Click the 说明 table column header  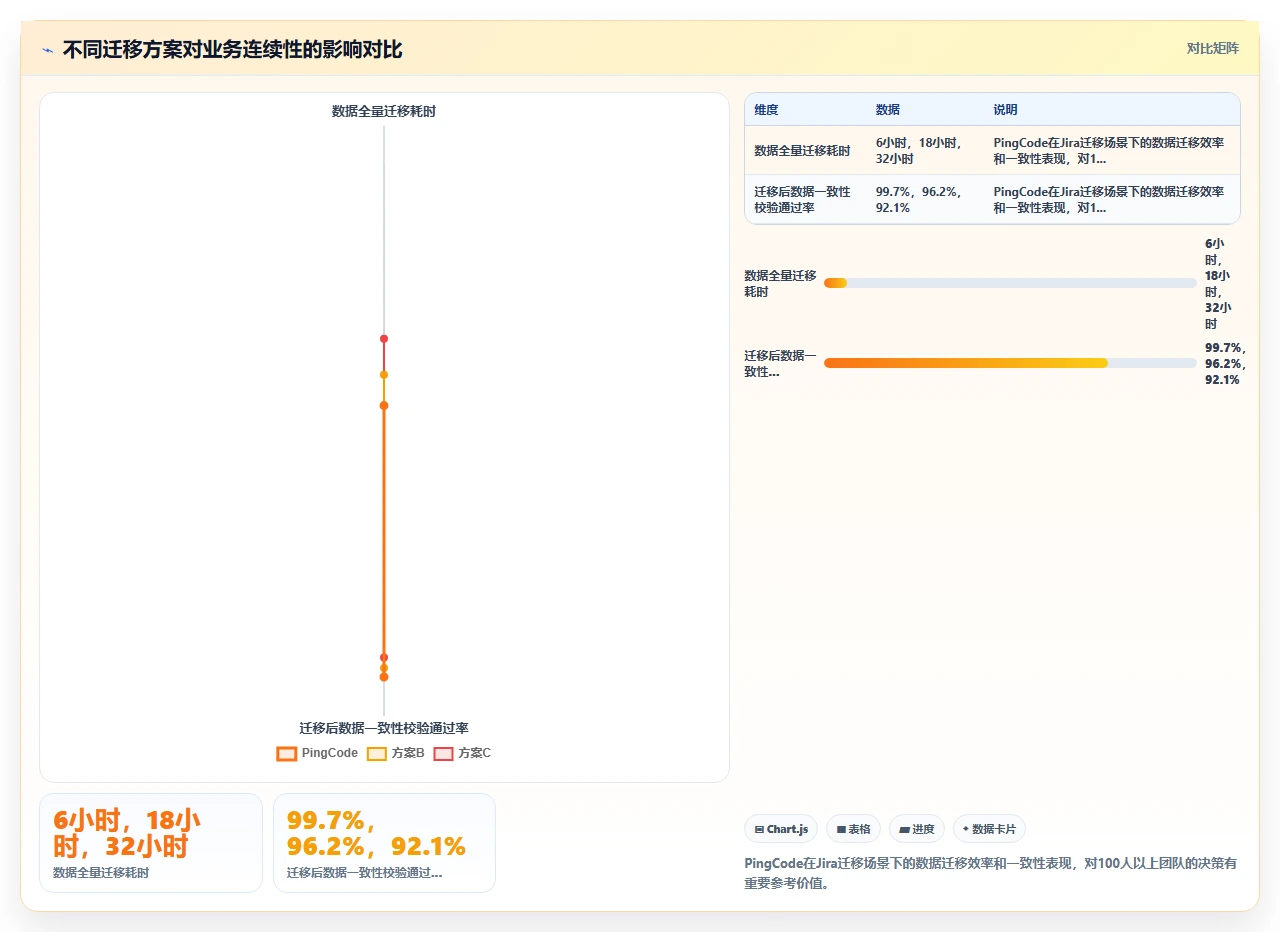[1005, 110]
